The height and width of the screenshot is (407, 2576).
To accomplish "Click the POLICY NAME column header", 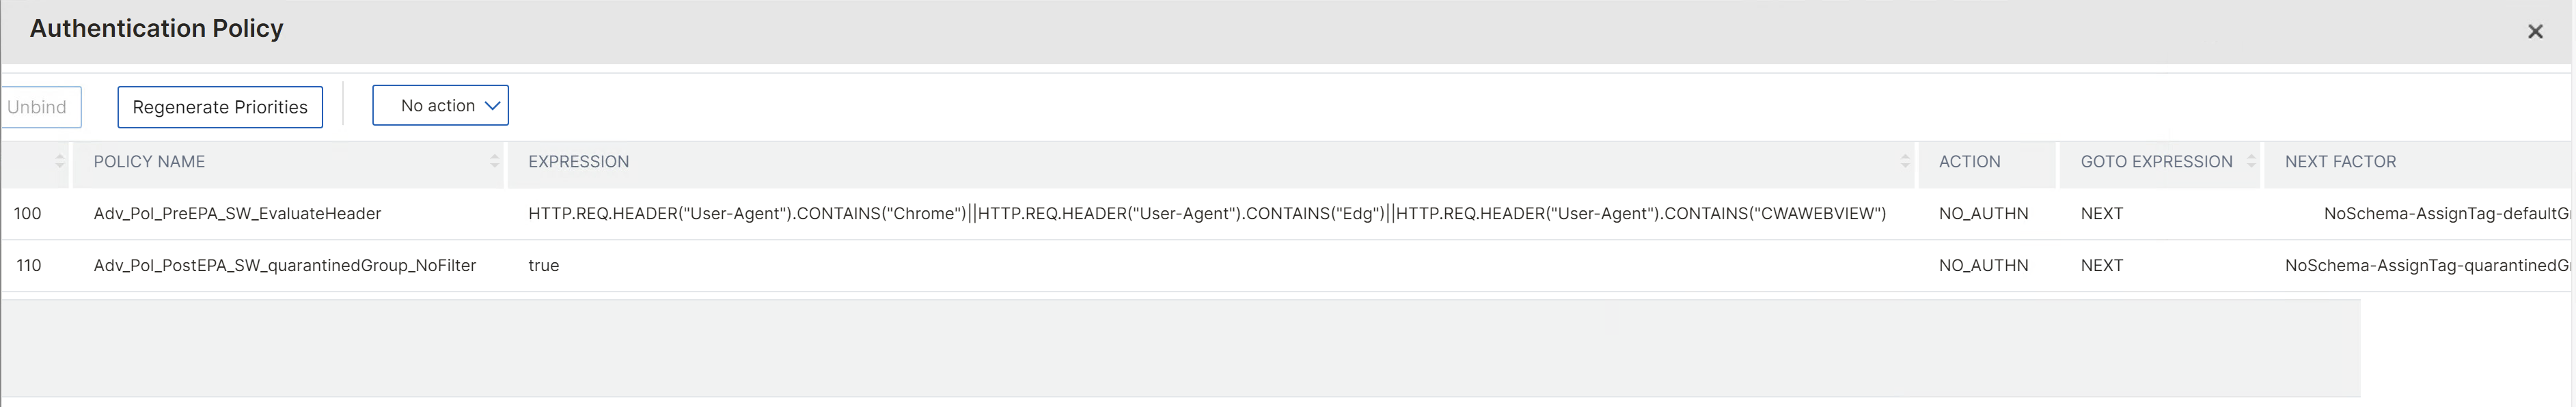I will pyautogui.click(x=149, y=161).
